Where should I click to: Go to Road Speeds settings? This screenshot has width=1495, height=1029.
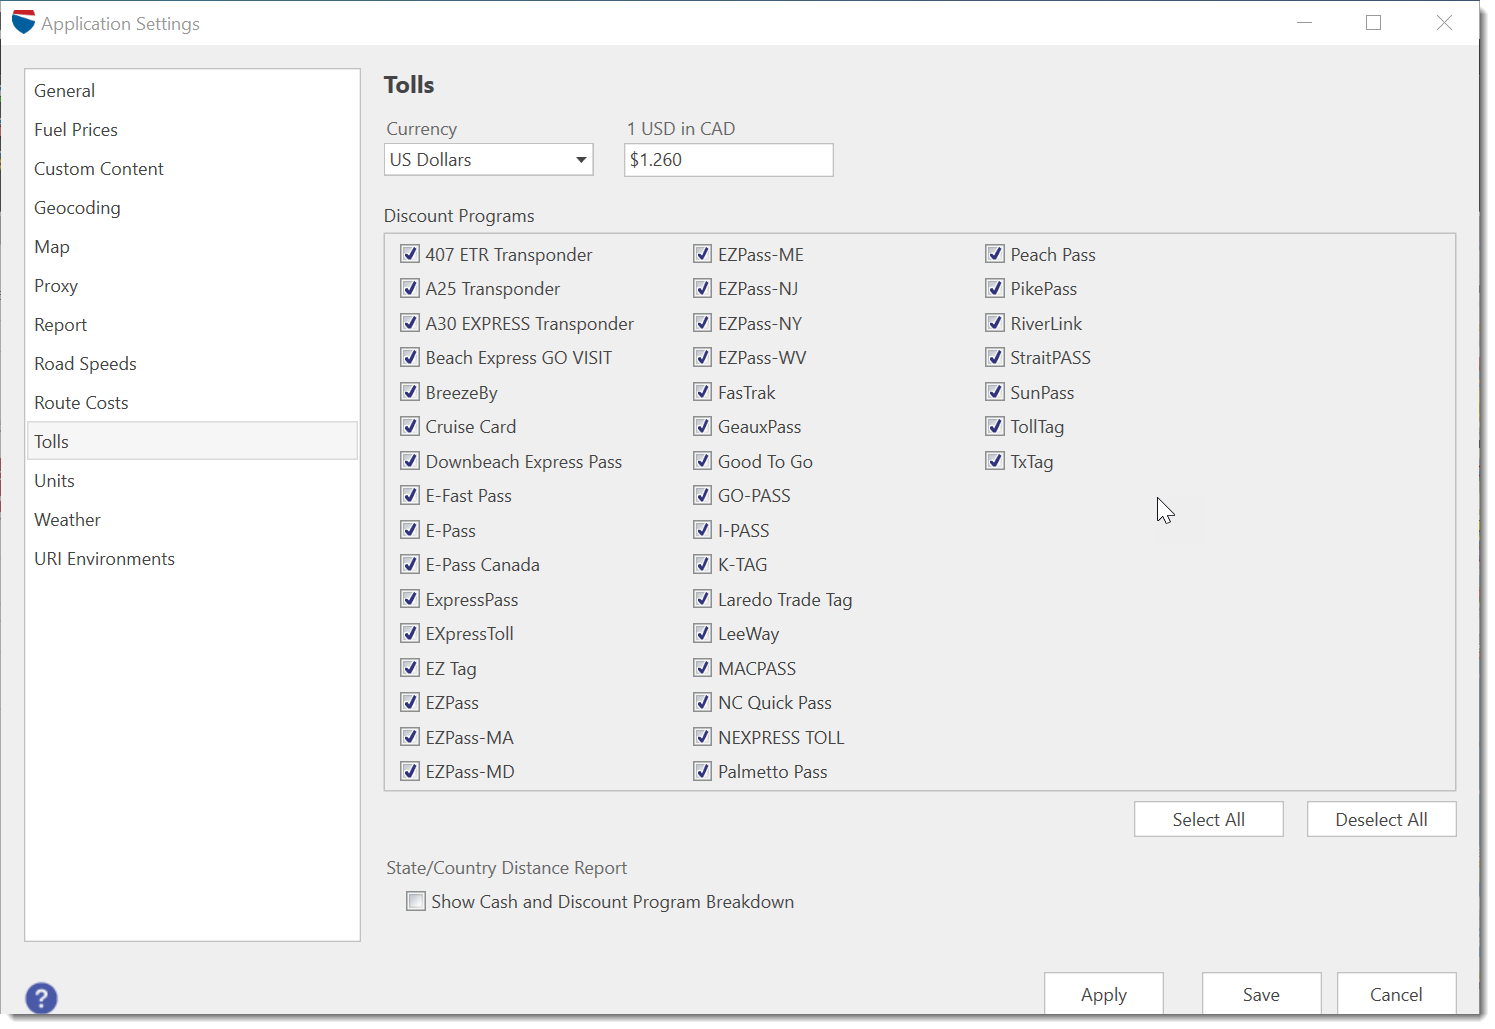(x=192, y=364)
